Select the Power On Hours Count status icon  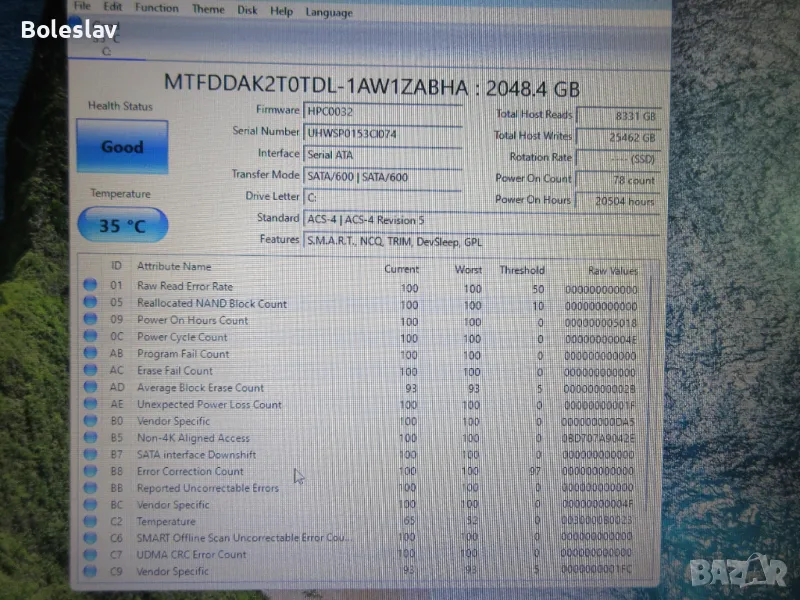(91, 320)
